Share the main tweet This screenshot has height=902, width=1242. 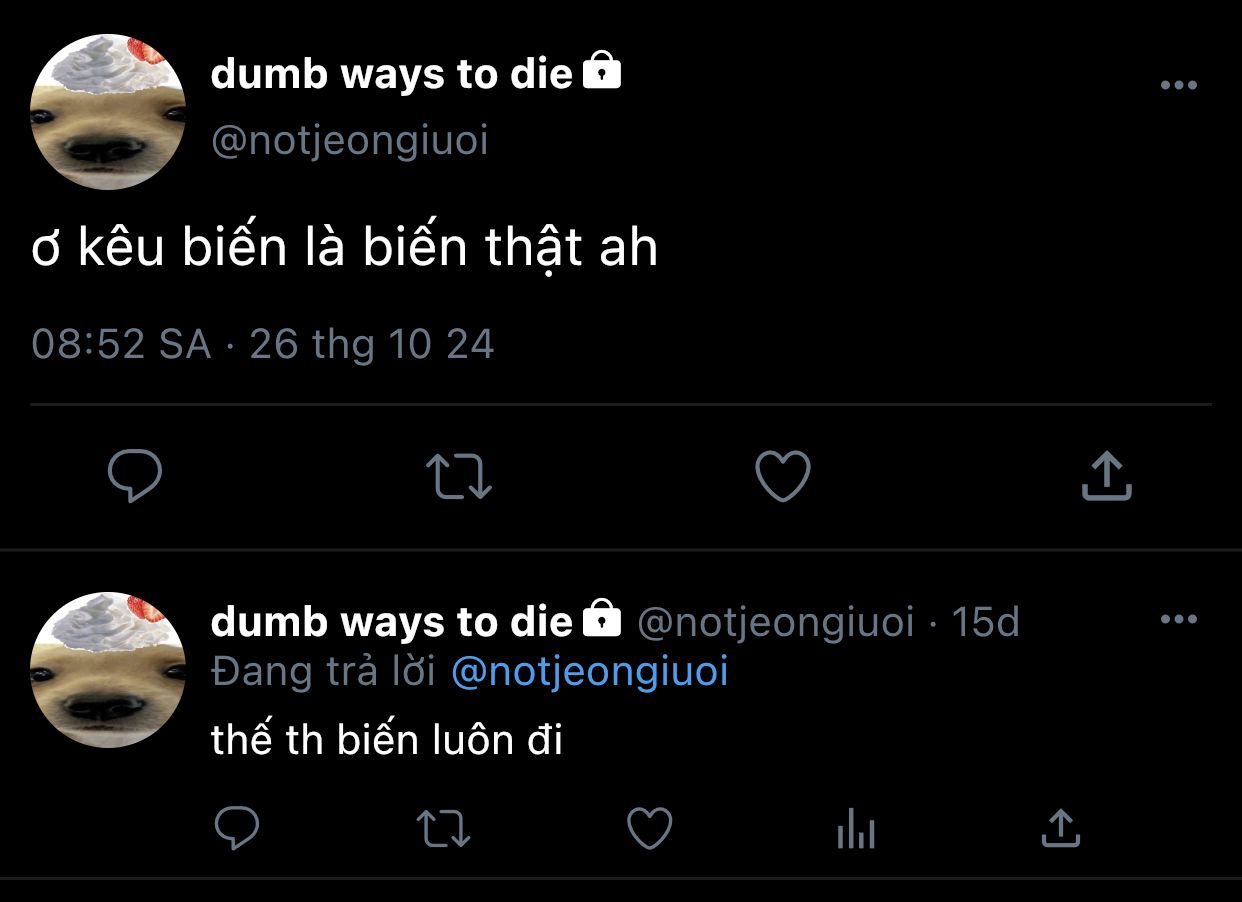1107,476
